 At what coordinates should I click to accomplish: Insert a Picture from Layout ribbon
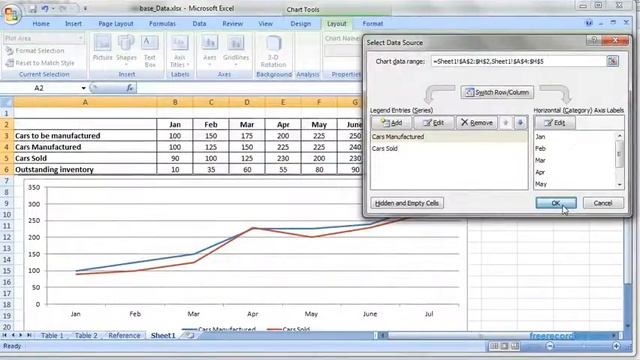pyautogui.click(x=102, y=48)
